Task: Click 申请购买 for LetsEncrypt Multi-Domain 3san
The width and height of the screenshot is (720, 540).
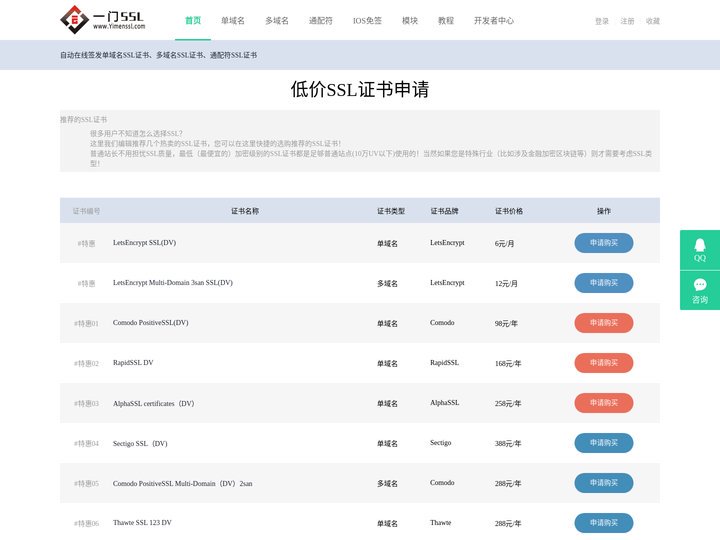Action: pos(604,283)
